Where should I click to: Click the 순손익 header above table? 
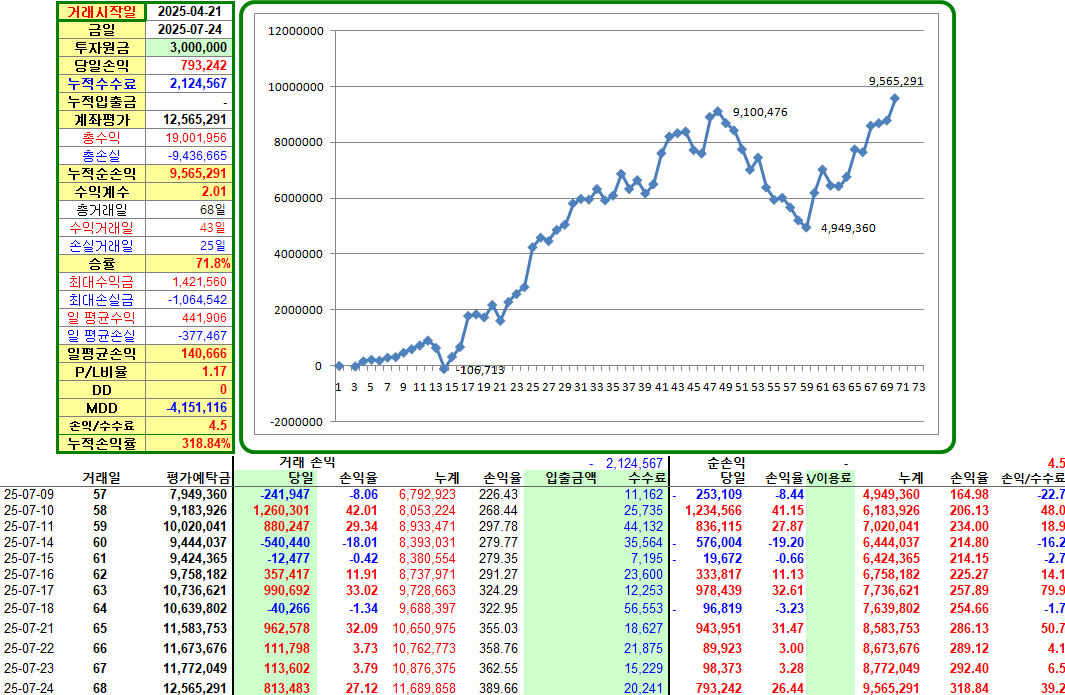click(726, 463)
